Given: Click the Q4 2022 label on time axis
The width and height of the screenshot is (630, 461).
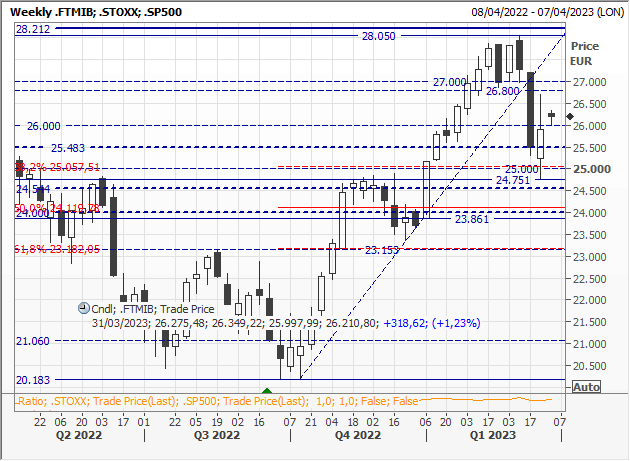Looking at the screenshot, I should coord(357,435).
